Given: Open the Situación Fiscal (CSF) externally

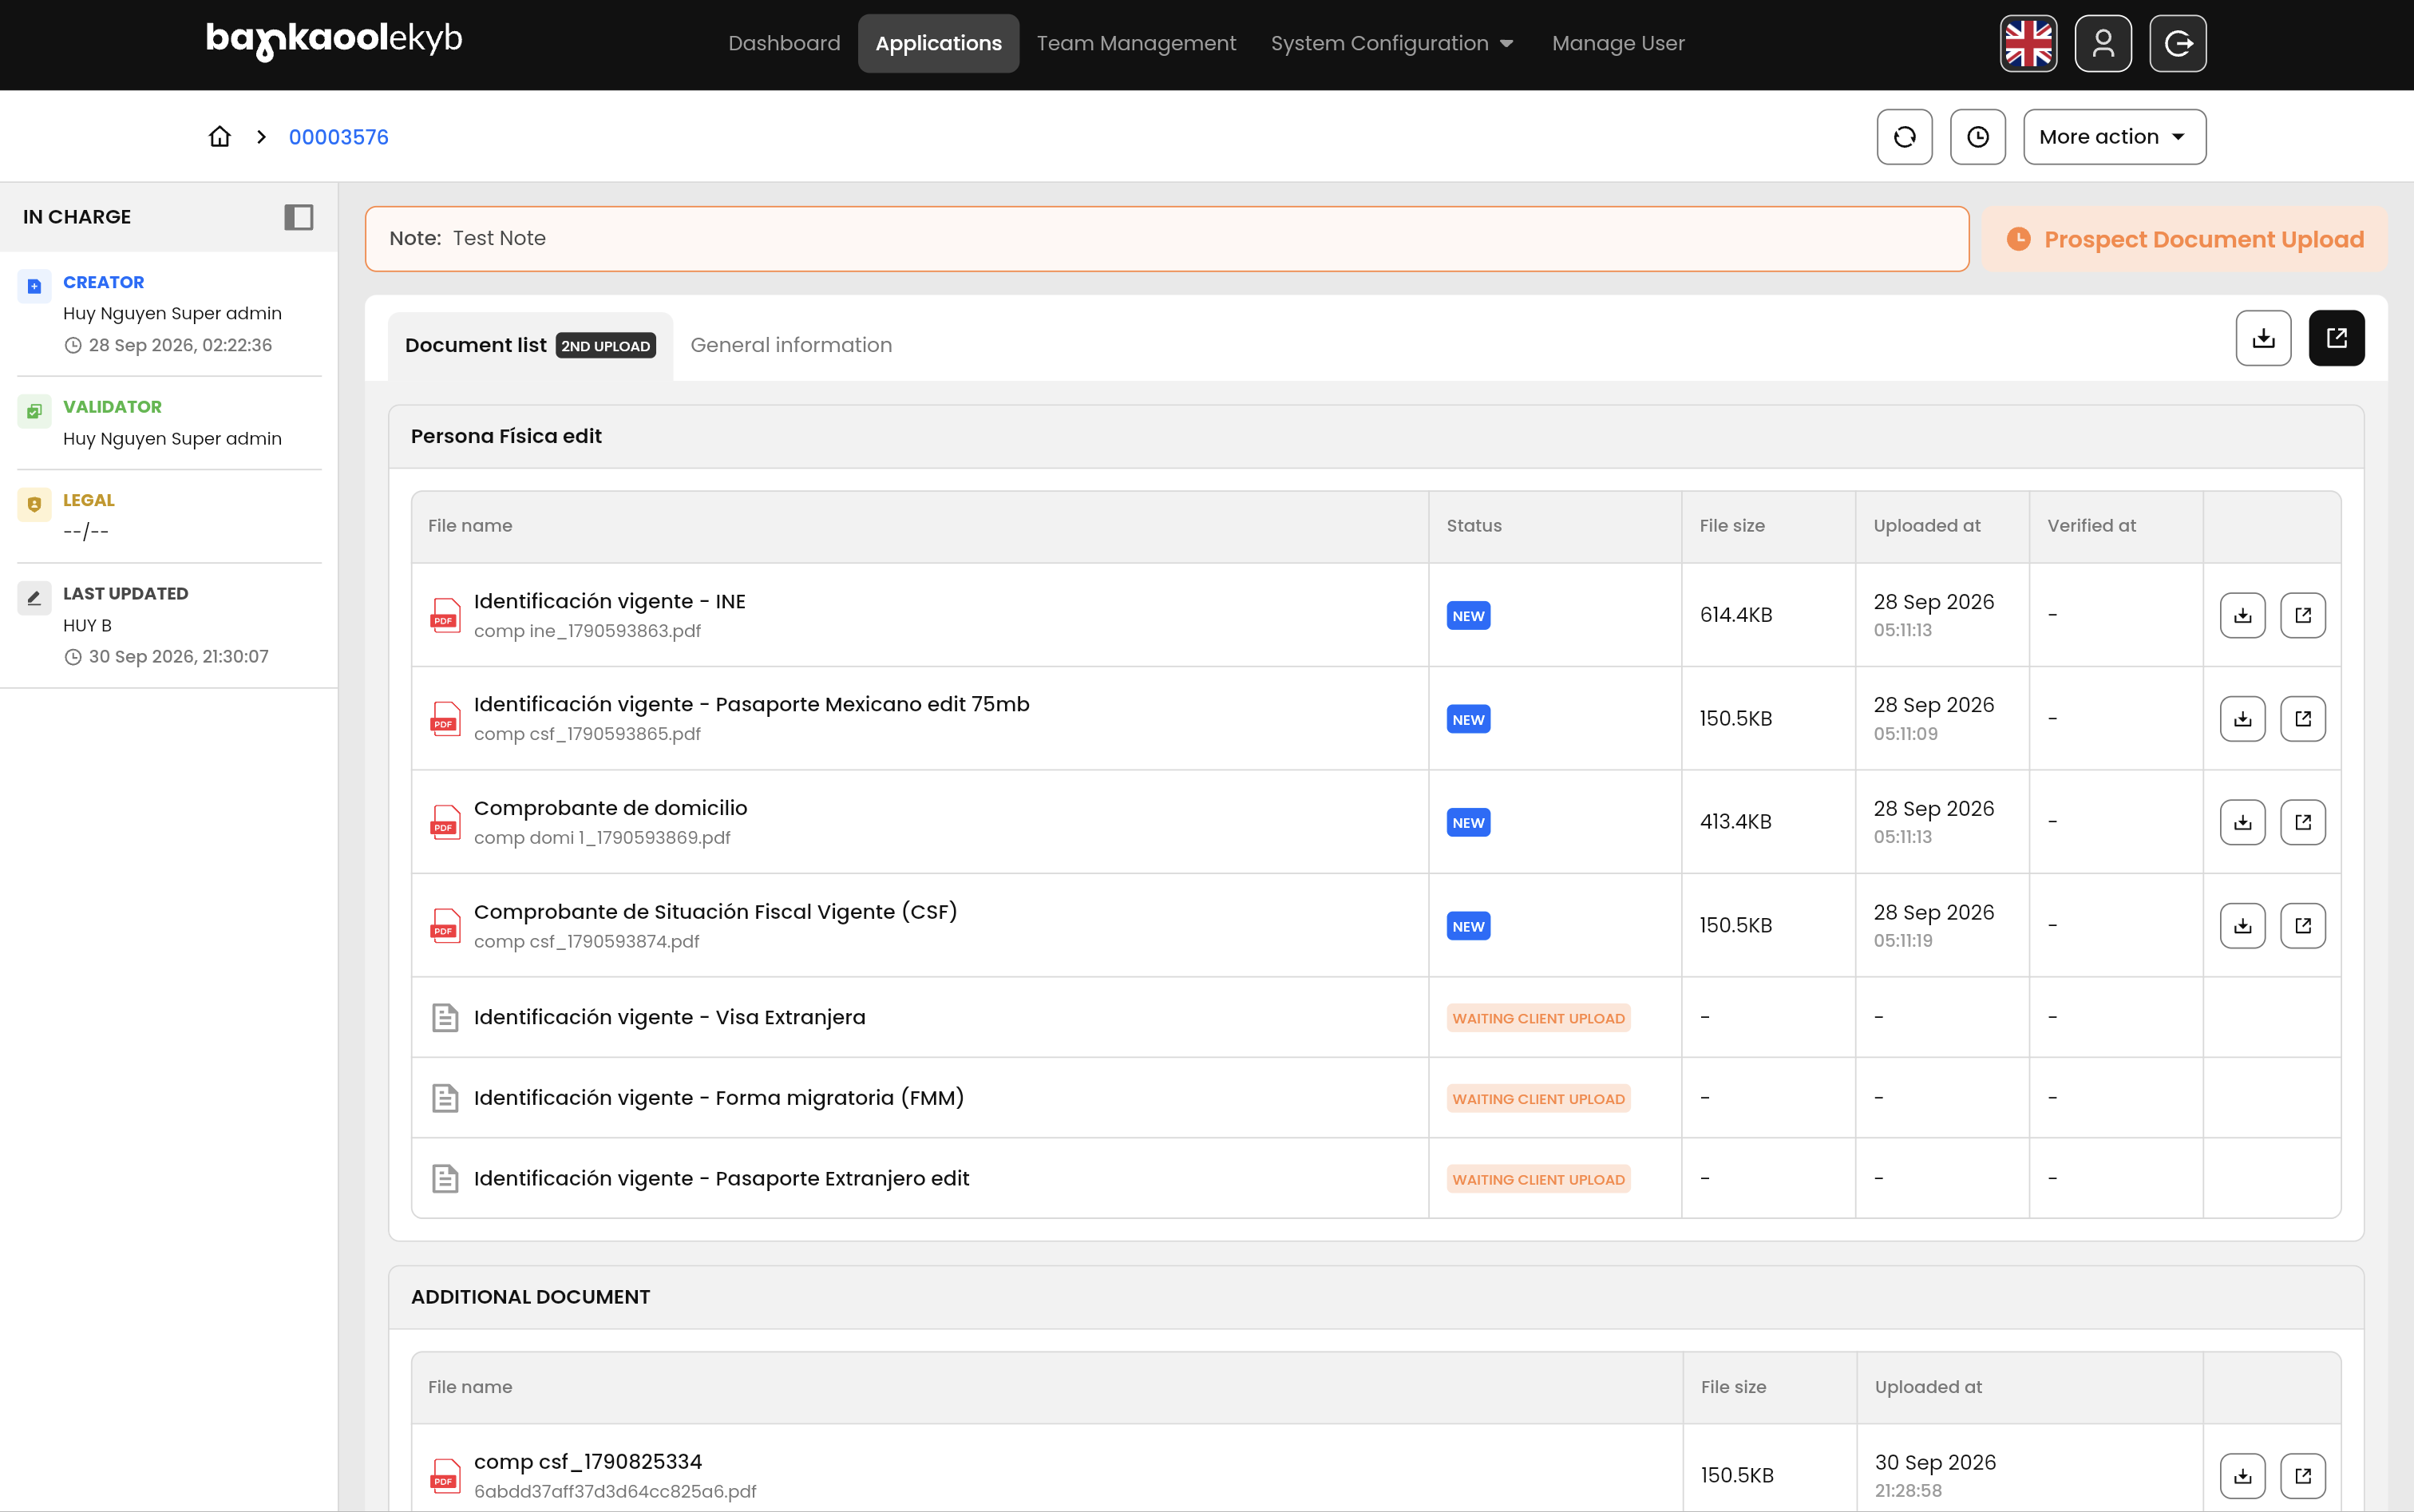Looking at the screenshot, I should point(2303,926).
